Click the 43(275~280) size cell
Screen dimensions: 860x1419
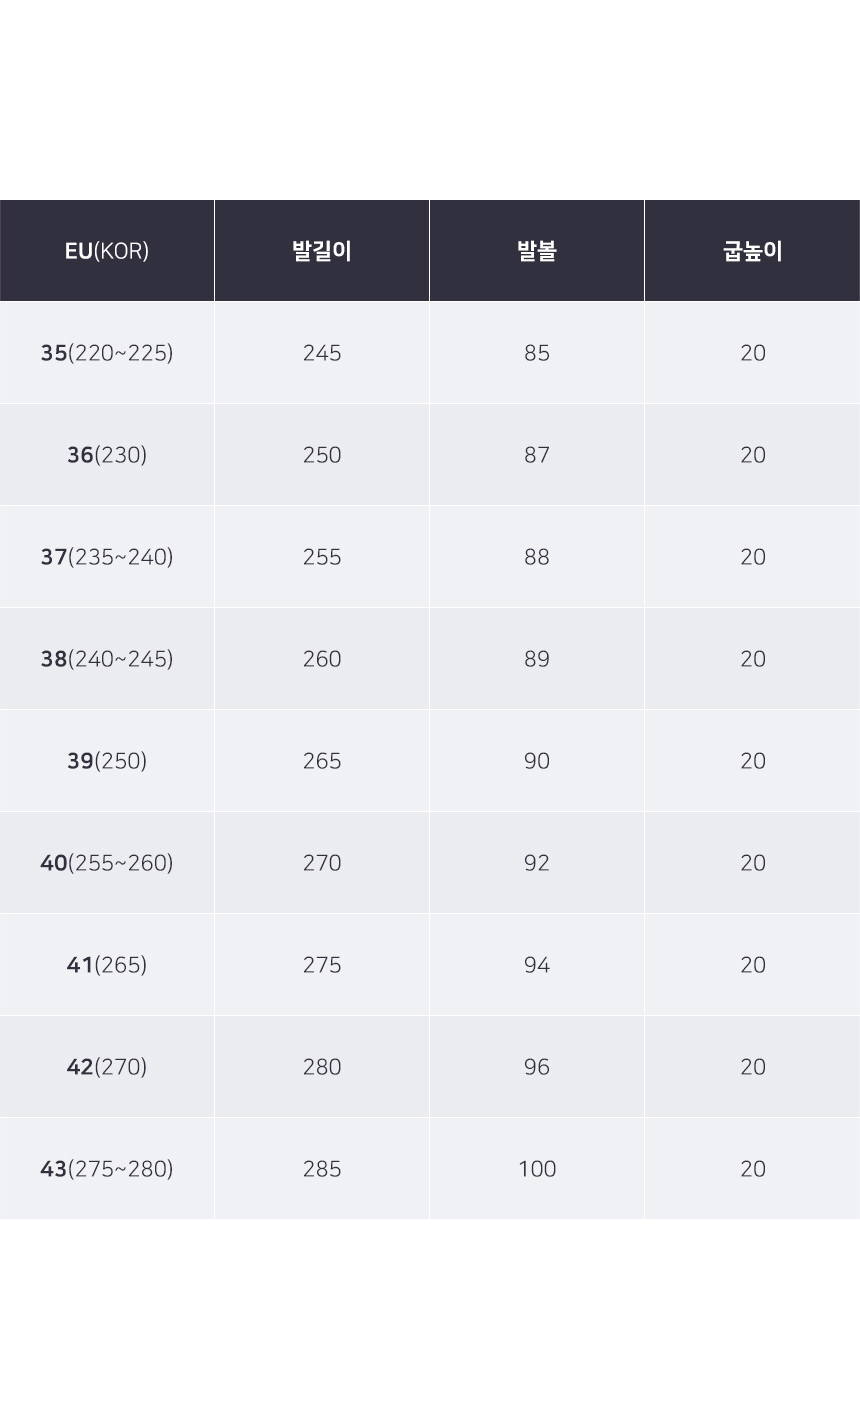pos(107,1169)
